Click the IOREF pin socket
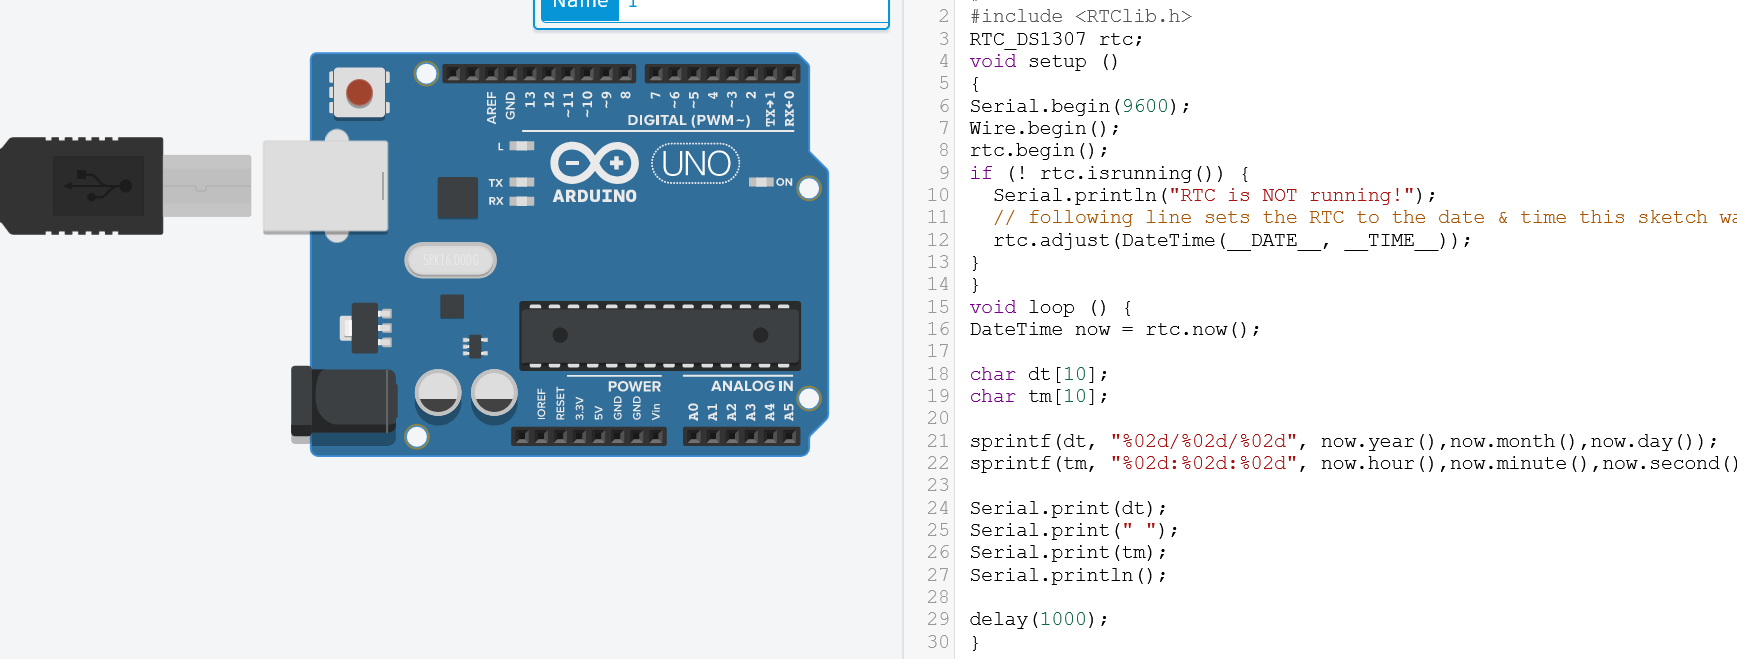This screenshot has width=1737, height=659. point(541,437)
